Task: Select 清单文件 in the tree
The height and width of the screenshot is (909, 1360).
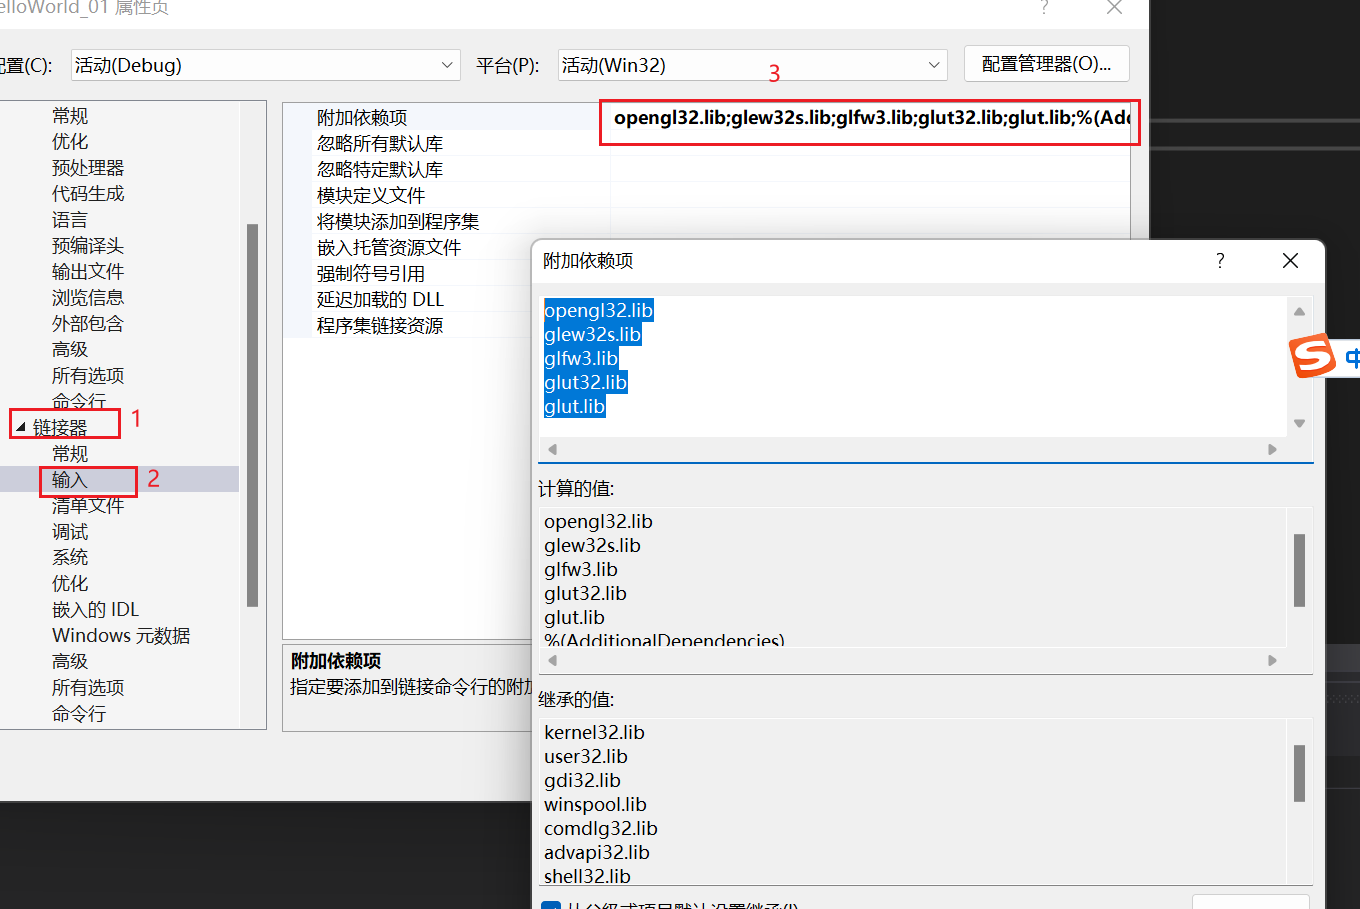Action: click(88, 505)
